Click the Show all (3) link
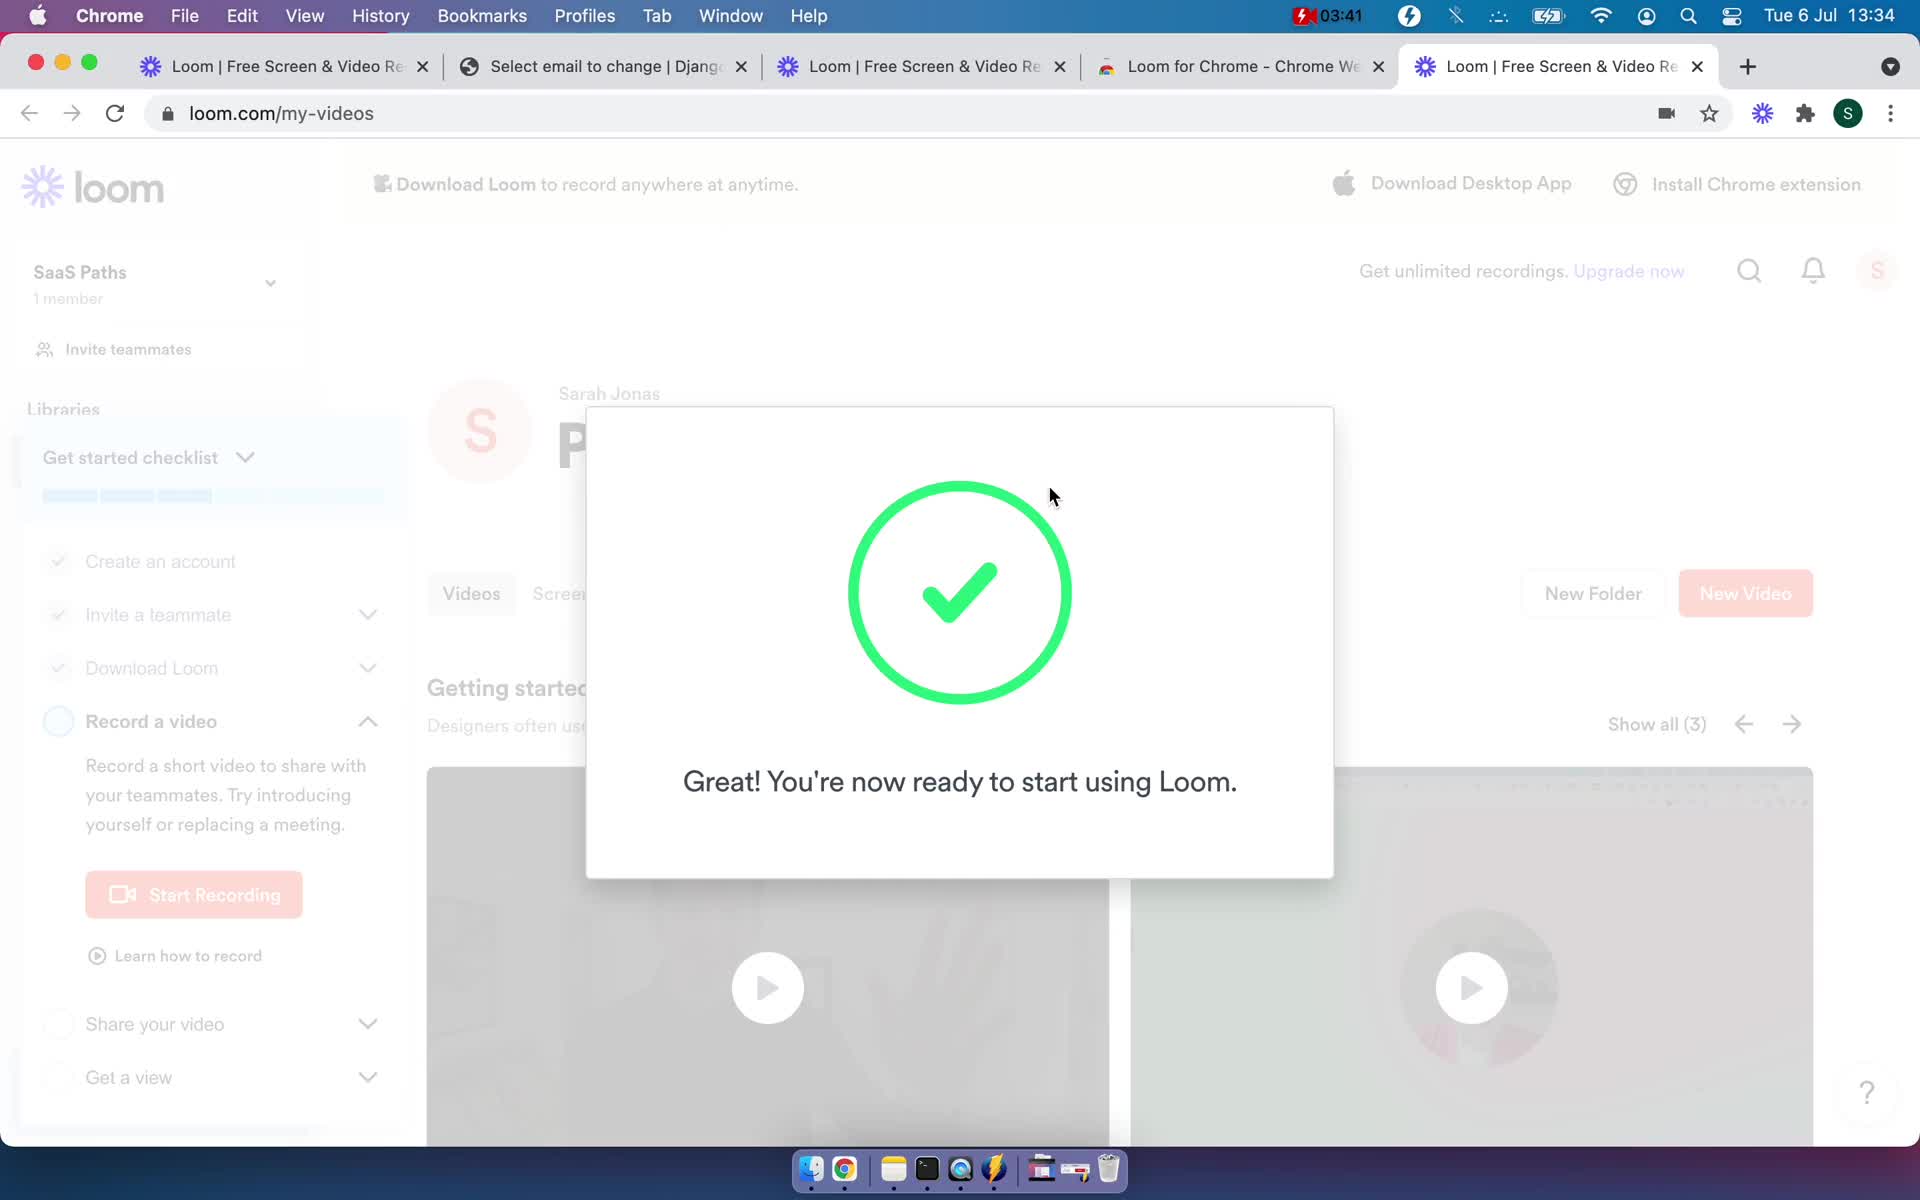The height and width of the screenshot is (1200, 1920). point(1657,724)
